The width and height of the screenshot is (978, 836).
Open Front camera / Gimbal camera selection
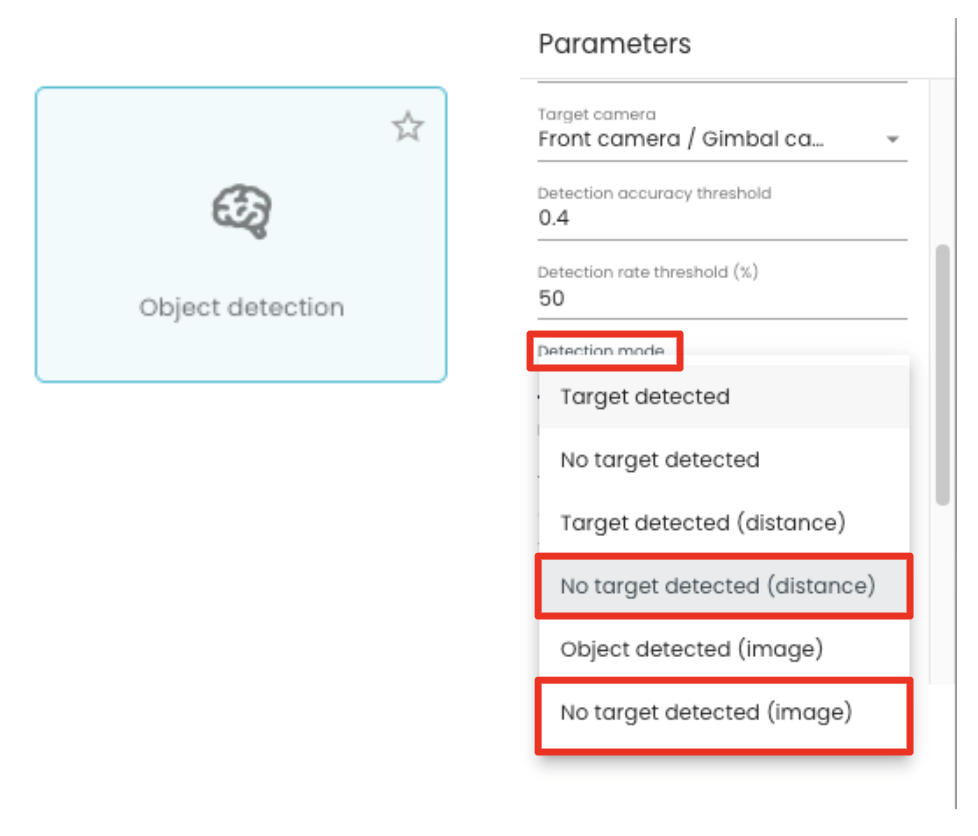[x=722, y=139]
